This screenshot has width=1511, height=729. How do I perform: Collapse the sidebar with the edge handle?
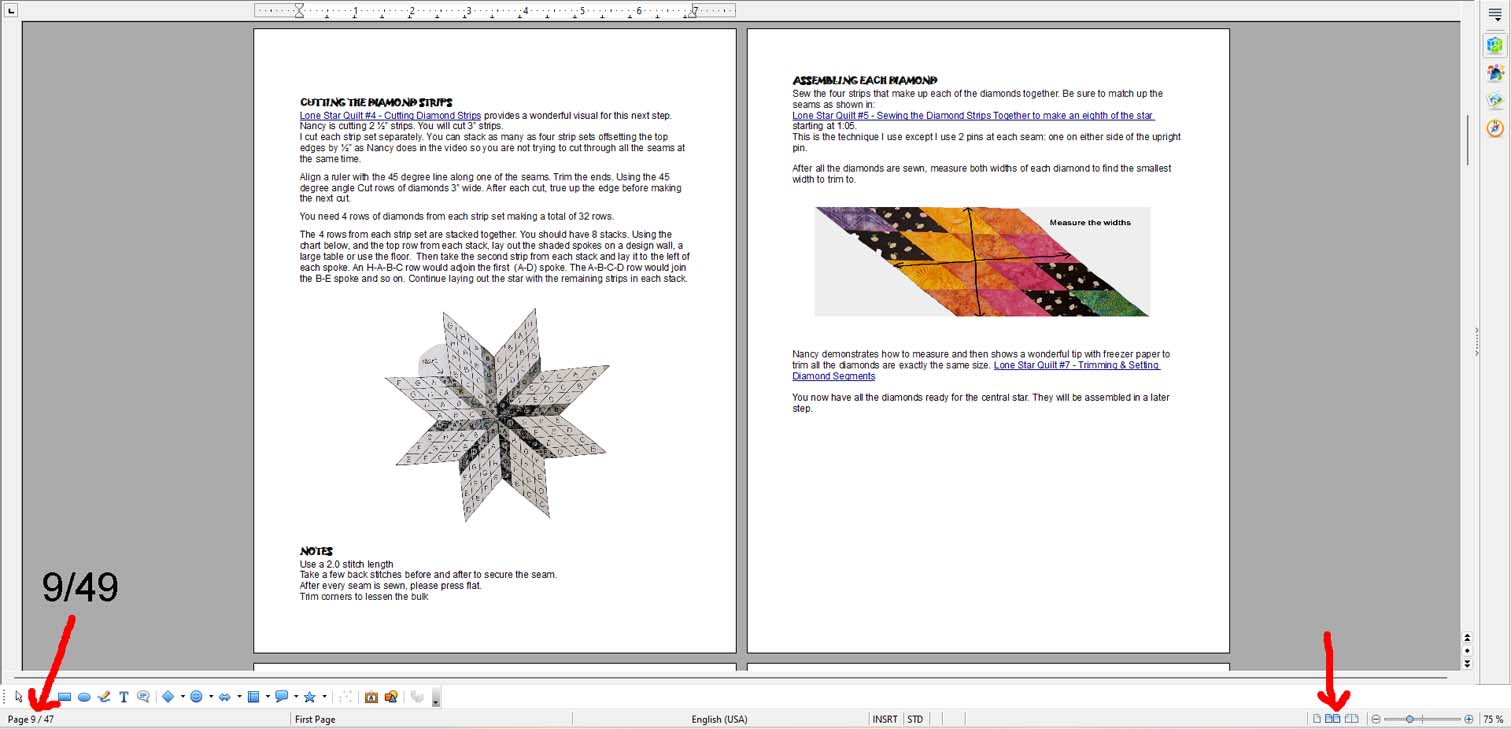tap(1477, 341)
